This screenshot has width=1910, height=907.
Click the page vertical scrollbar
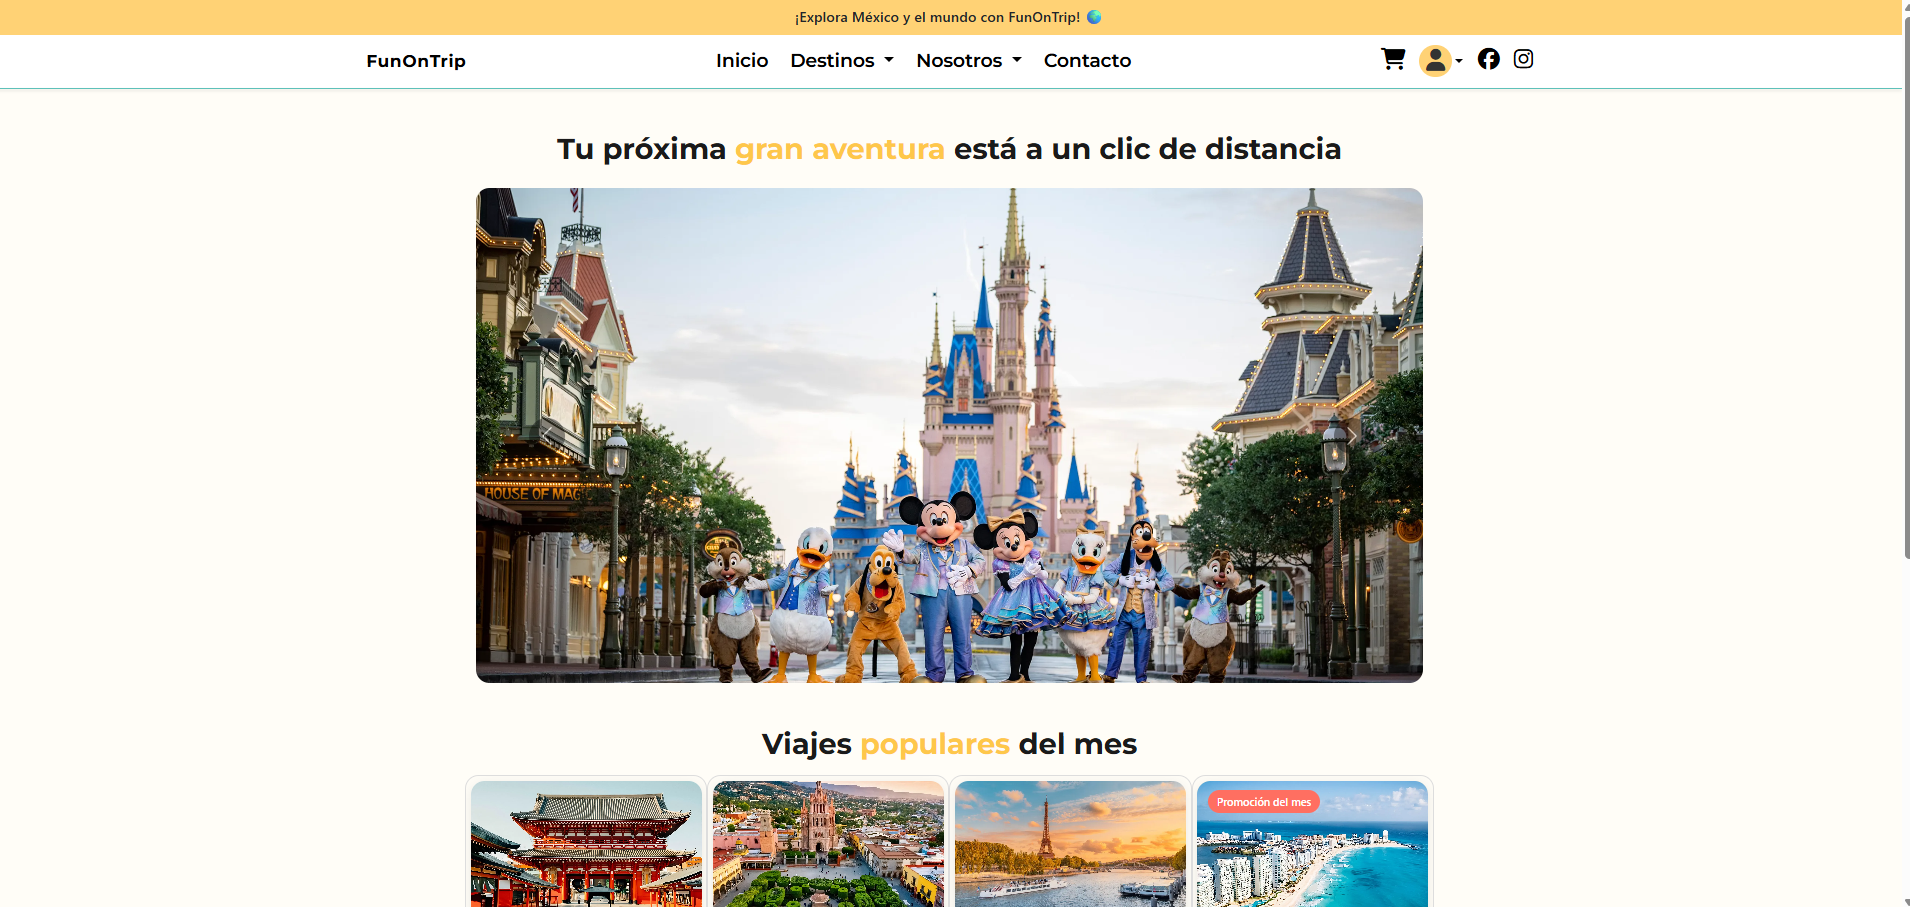pyautogui.click(x=1906, y=286)
